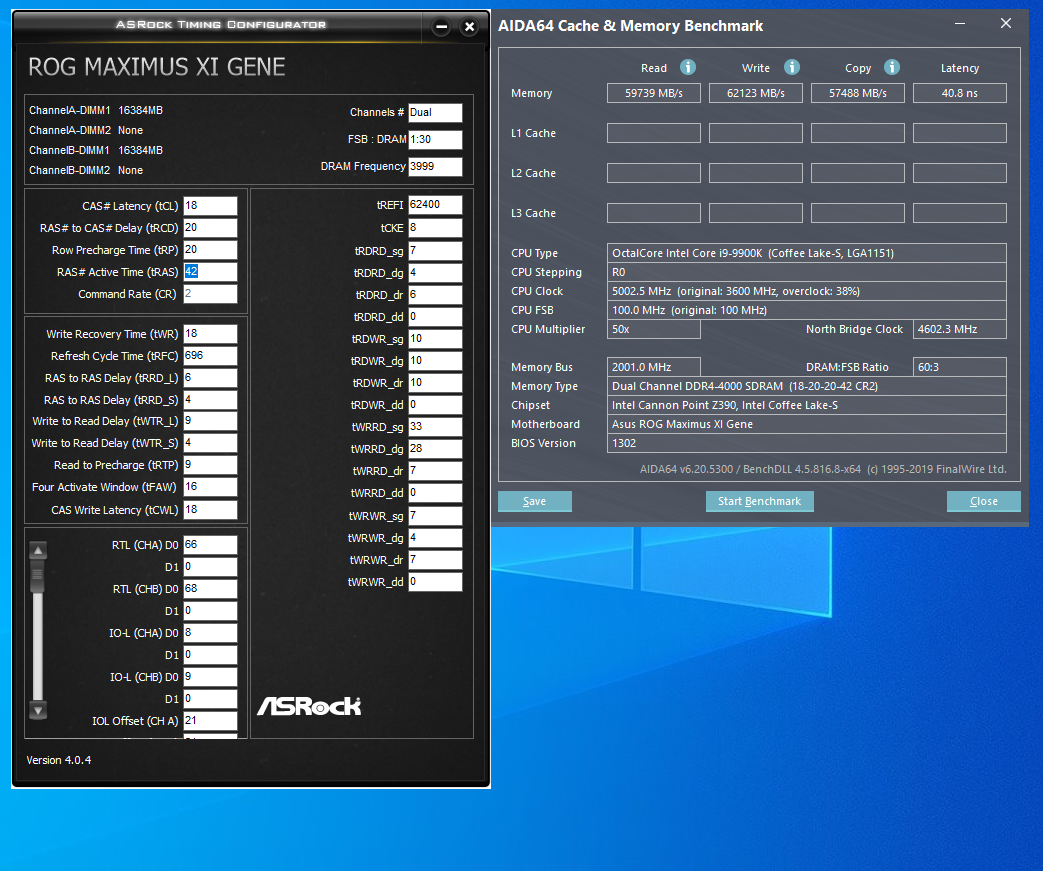1043x871 pixels.
Task: Select the tRDRD_dg value field
Action: click(x=435, y=272)
